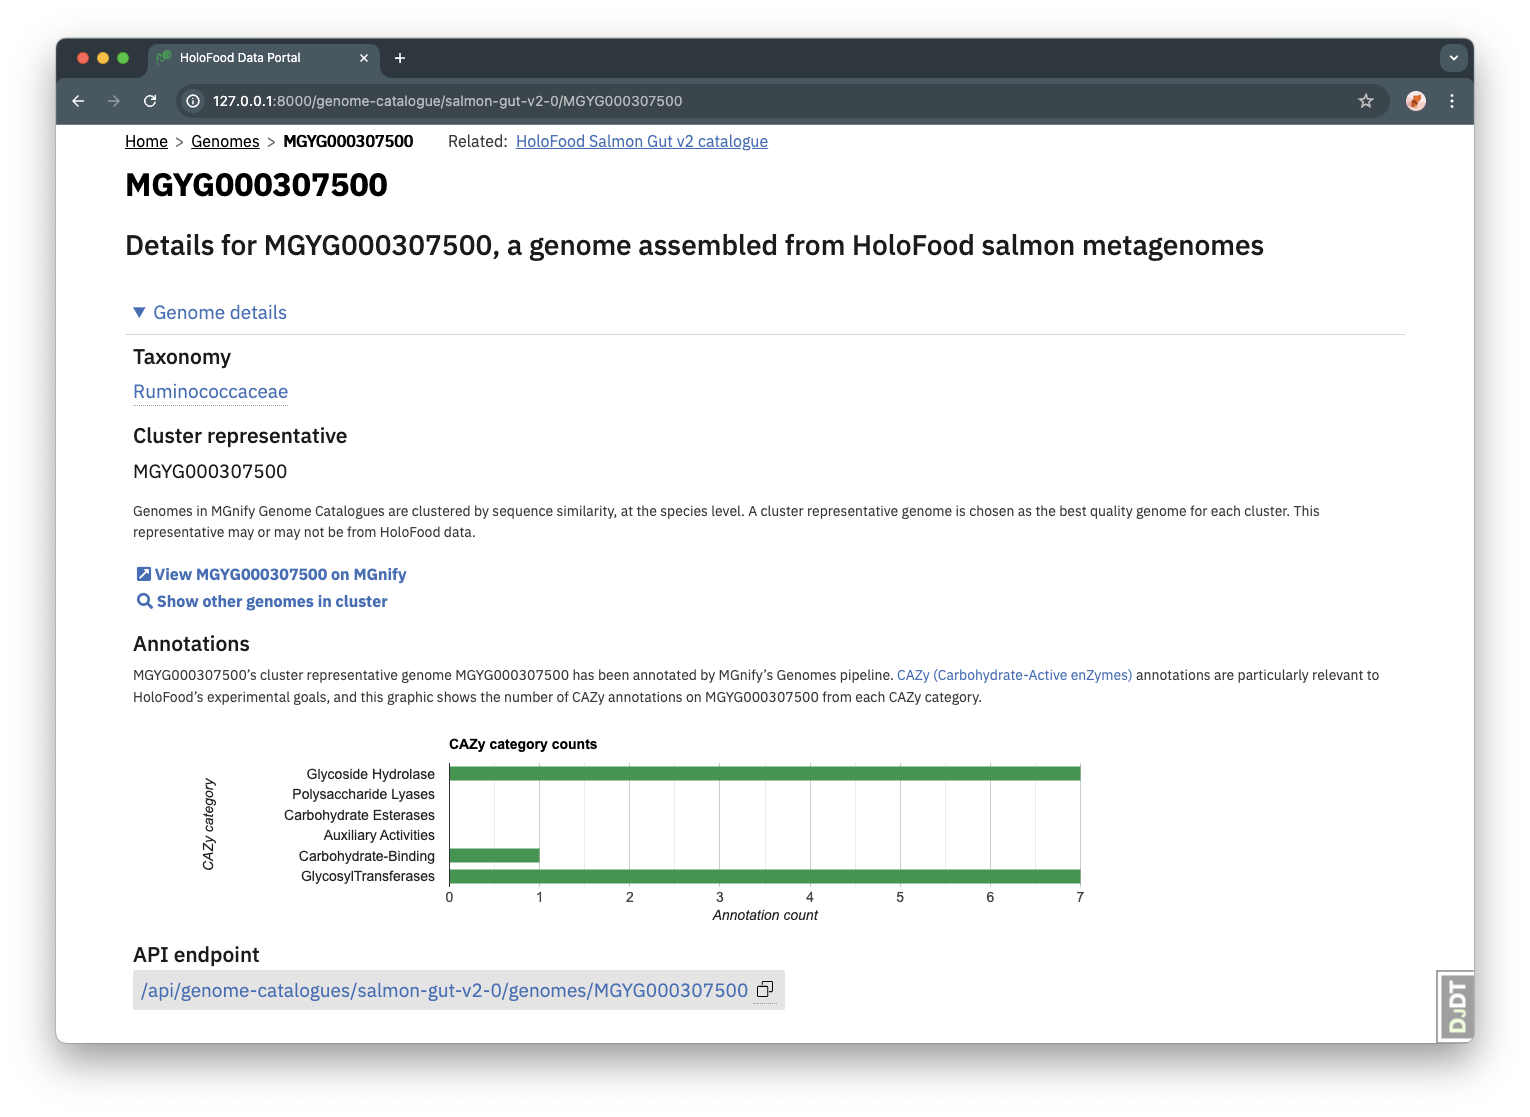
Task: Bookmark this page with the star icon
Action: point(1365,101)
